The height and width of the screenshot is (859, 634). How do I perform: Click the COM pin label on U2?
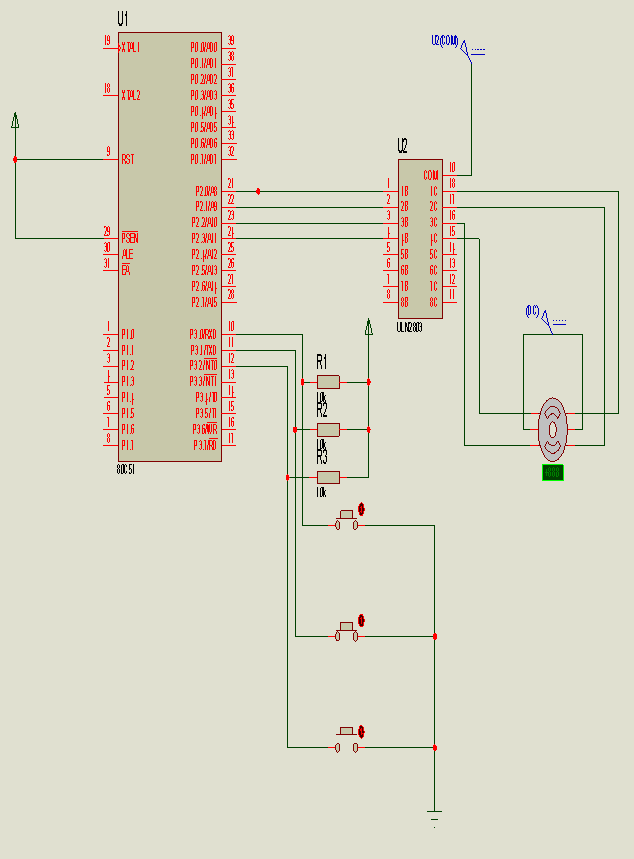[431, 175]
